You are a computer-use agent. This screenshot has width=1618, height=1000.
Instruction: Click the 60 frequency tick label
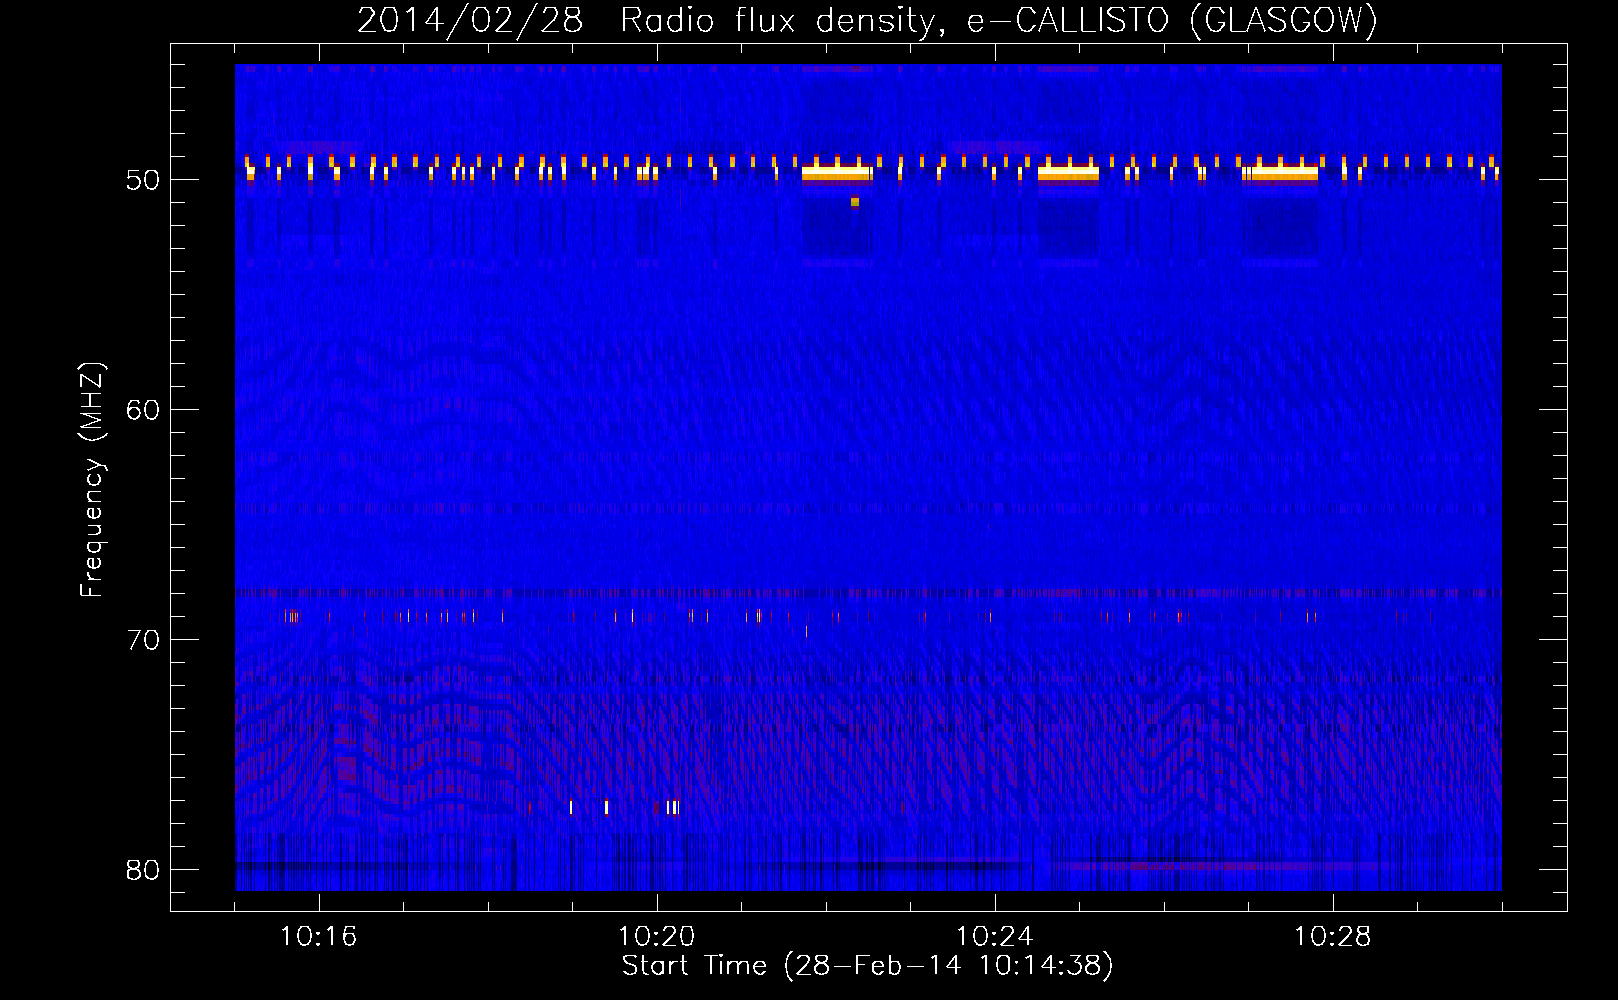[x=144, y=410]
